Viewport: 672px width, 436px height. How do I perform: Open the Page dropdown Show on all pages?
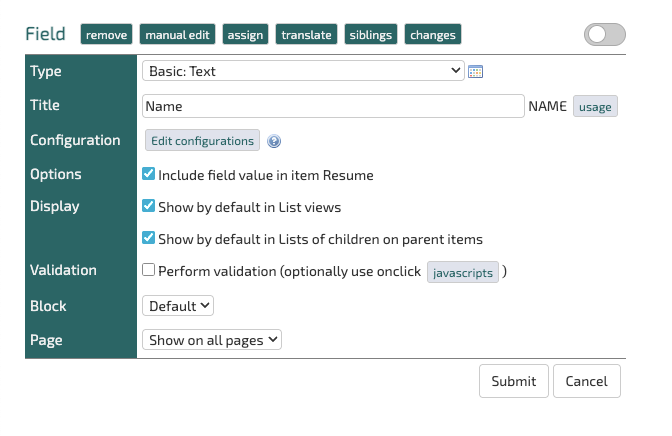coord(212,340)
